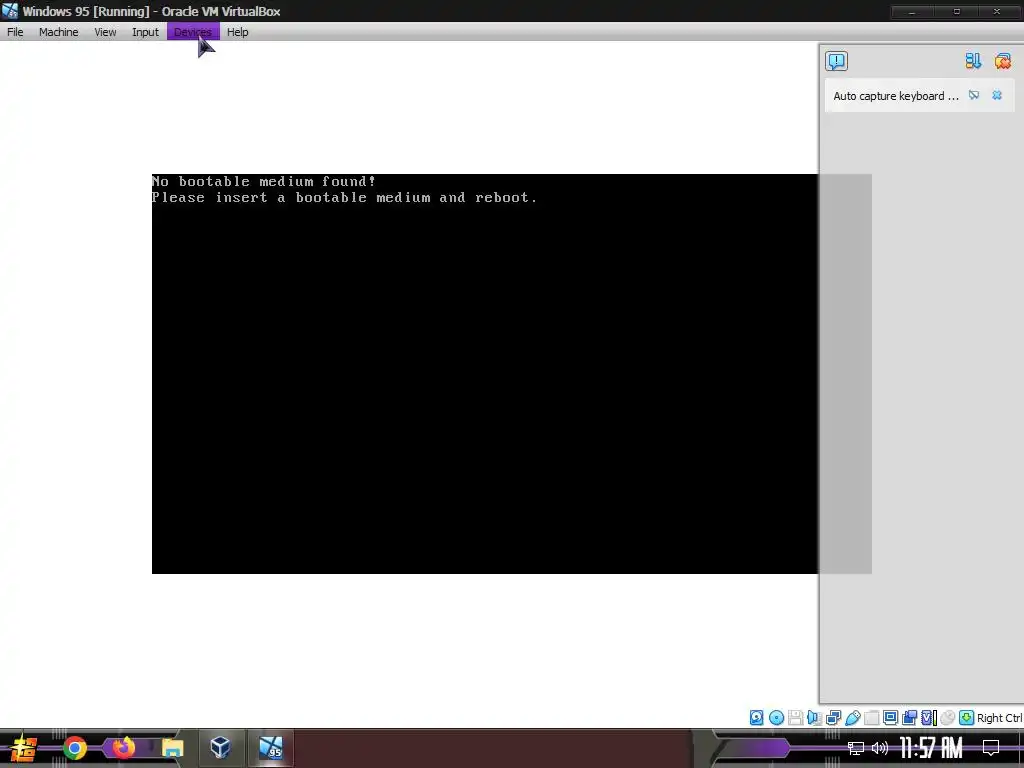Open the View menu
1024x768 pixels.
pos(105,32)
